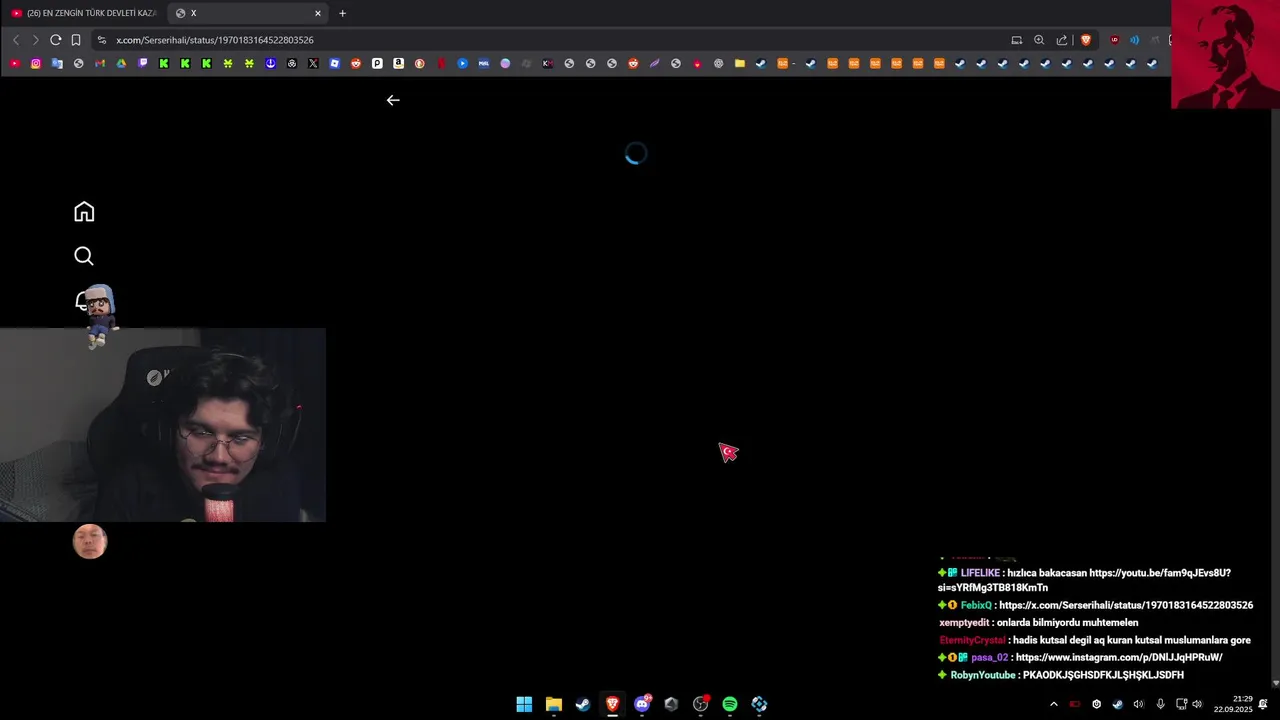1280x720 pixels.
Task: Click the username RobynYoutube in chat
Action: (983, 675)
